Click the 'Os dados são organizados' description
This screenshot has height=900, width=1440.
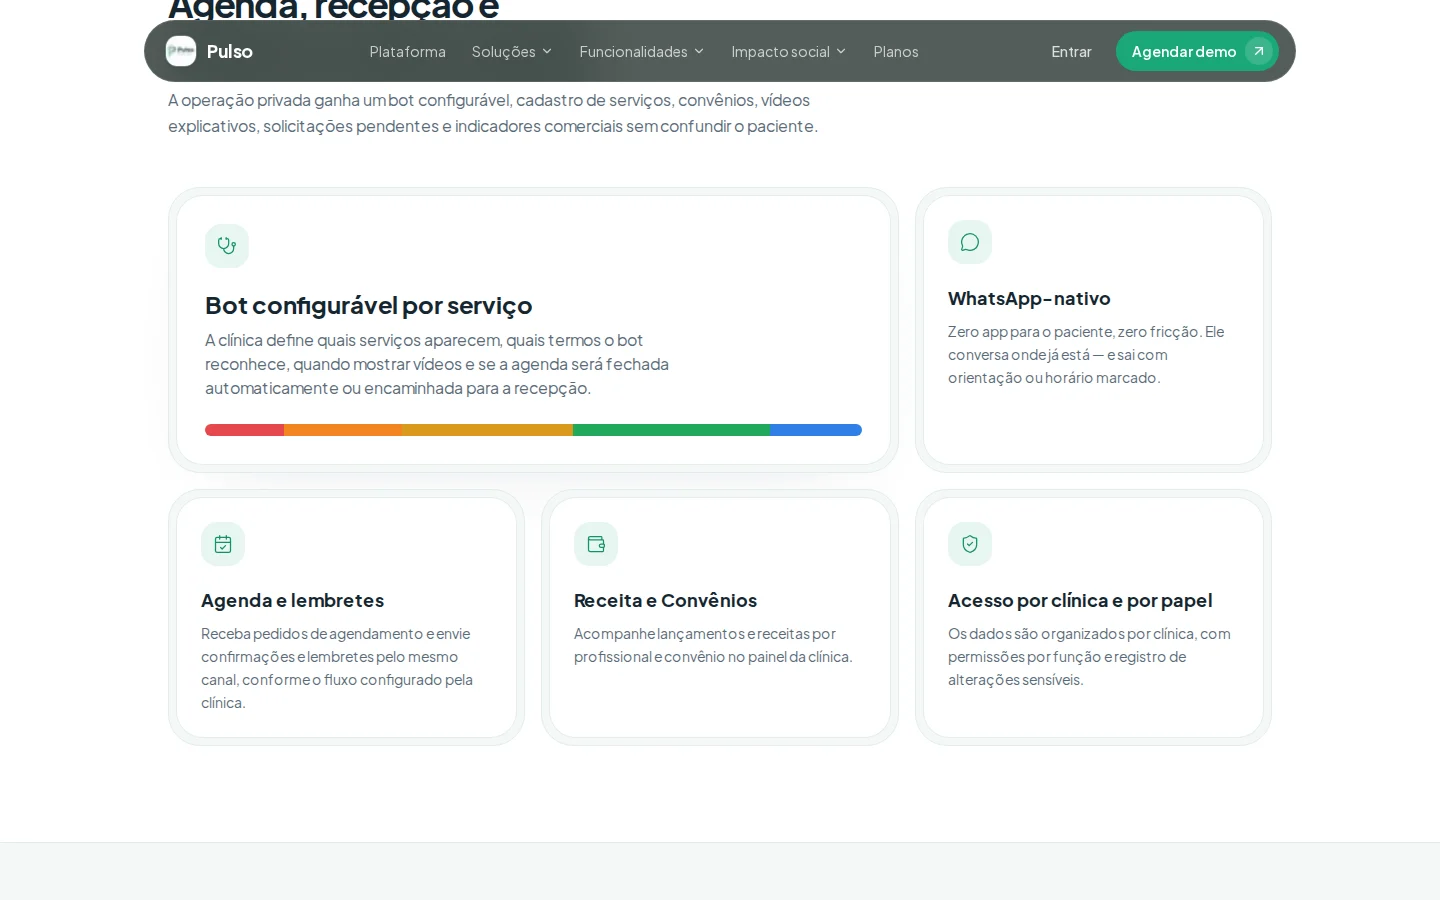[1089, 657]
